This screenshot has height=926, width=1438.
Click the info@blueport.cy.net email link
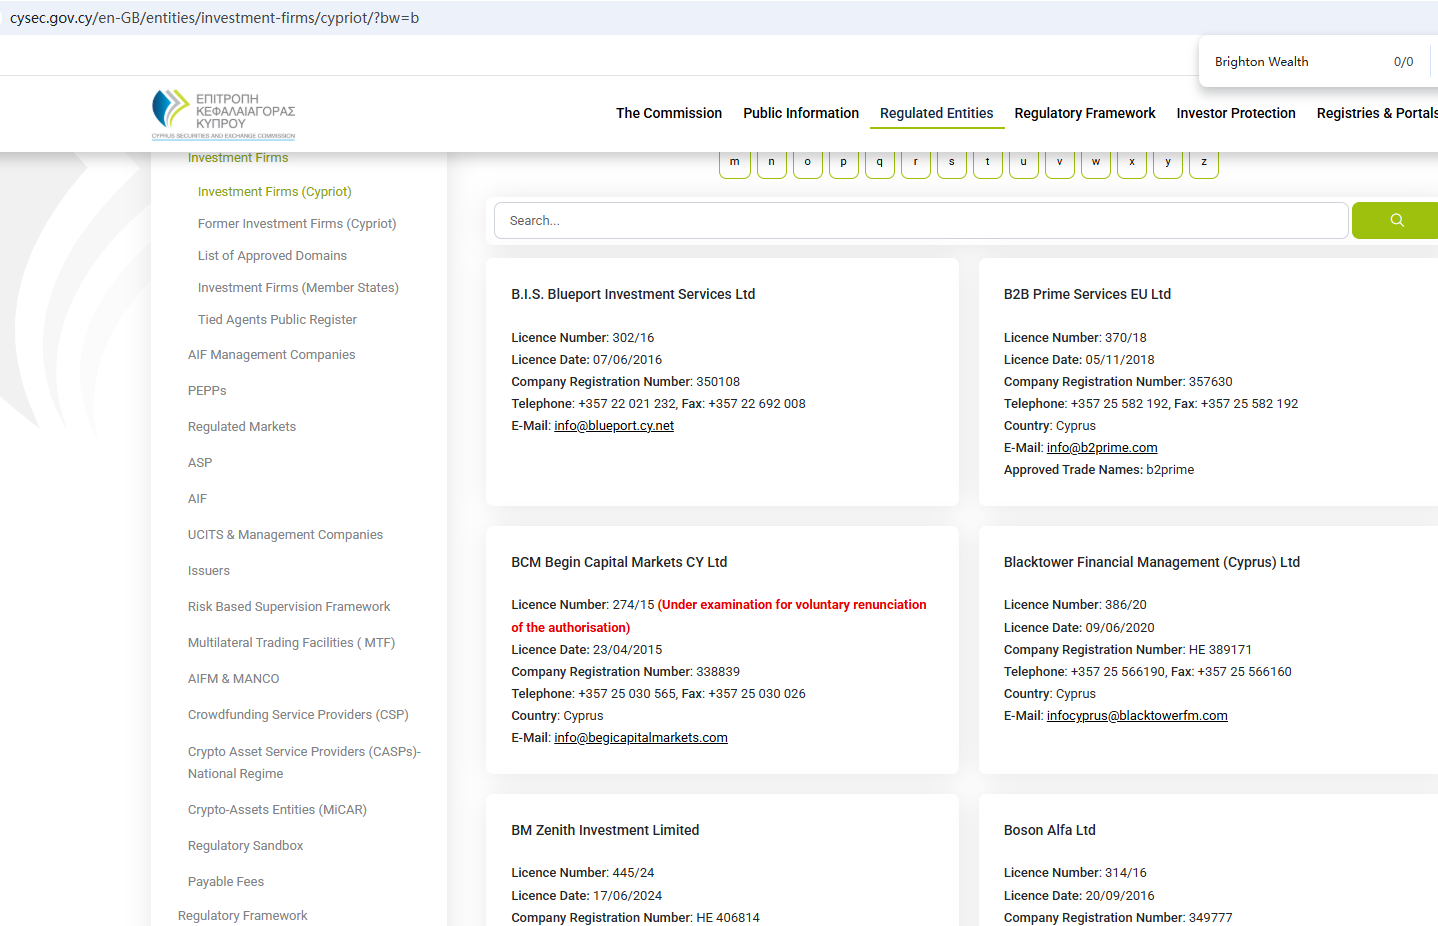614,426
